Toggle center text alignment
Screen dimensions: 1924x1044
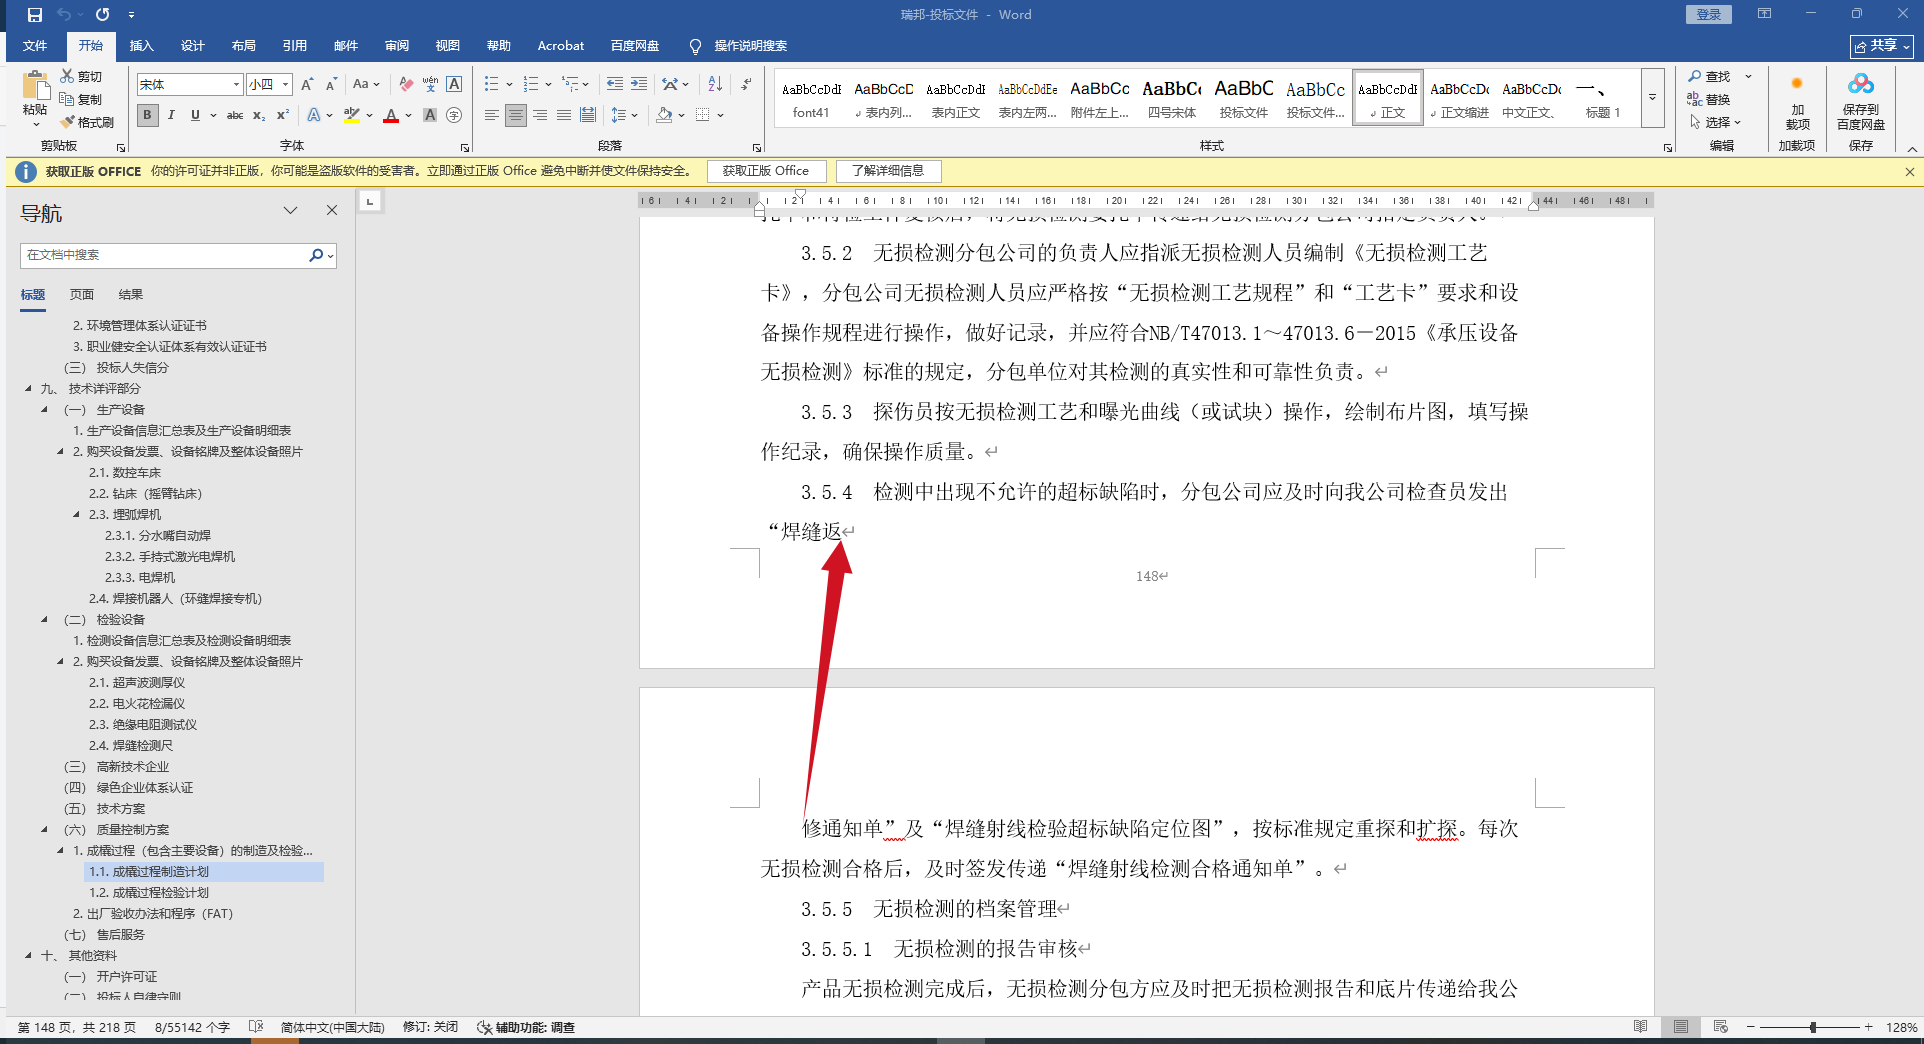(x=515, y=116)
